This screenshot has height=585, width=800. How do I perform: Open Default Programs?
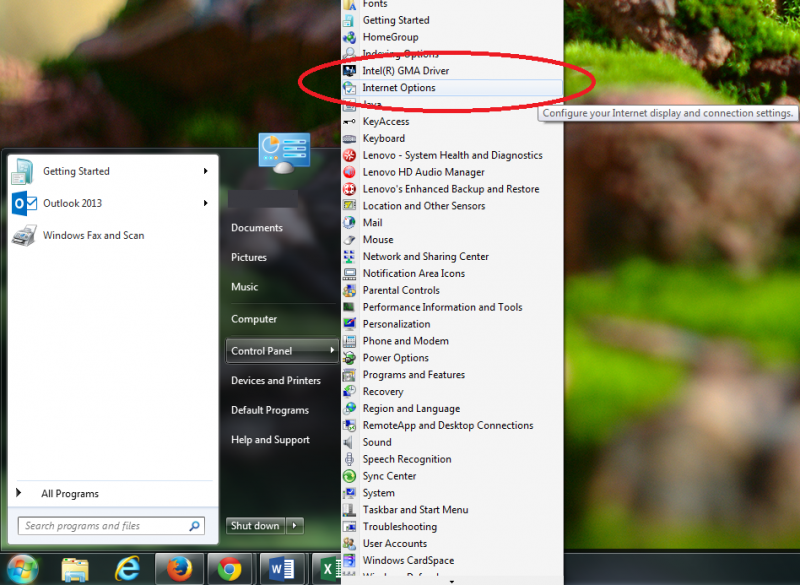coord(270,411)
